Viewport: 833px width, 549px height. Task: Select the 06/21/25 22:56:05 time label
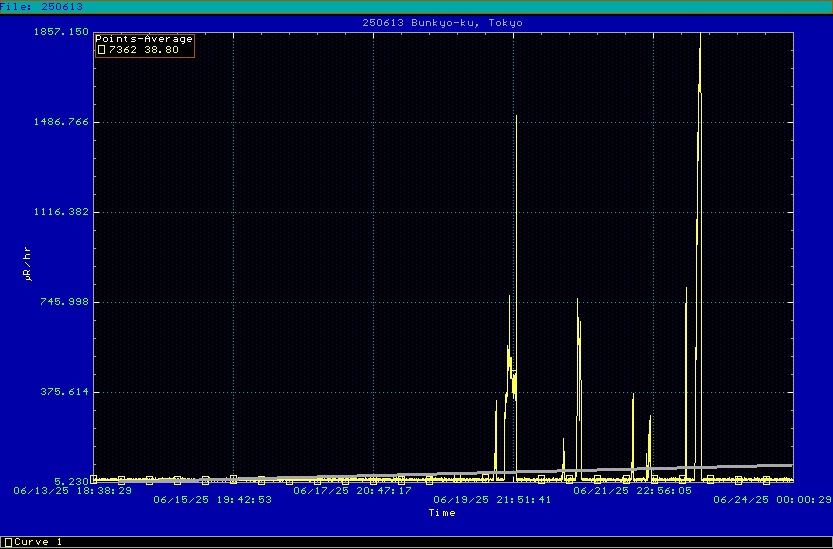(x=632, y=491)
